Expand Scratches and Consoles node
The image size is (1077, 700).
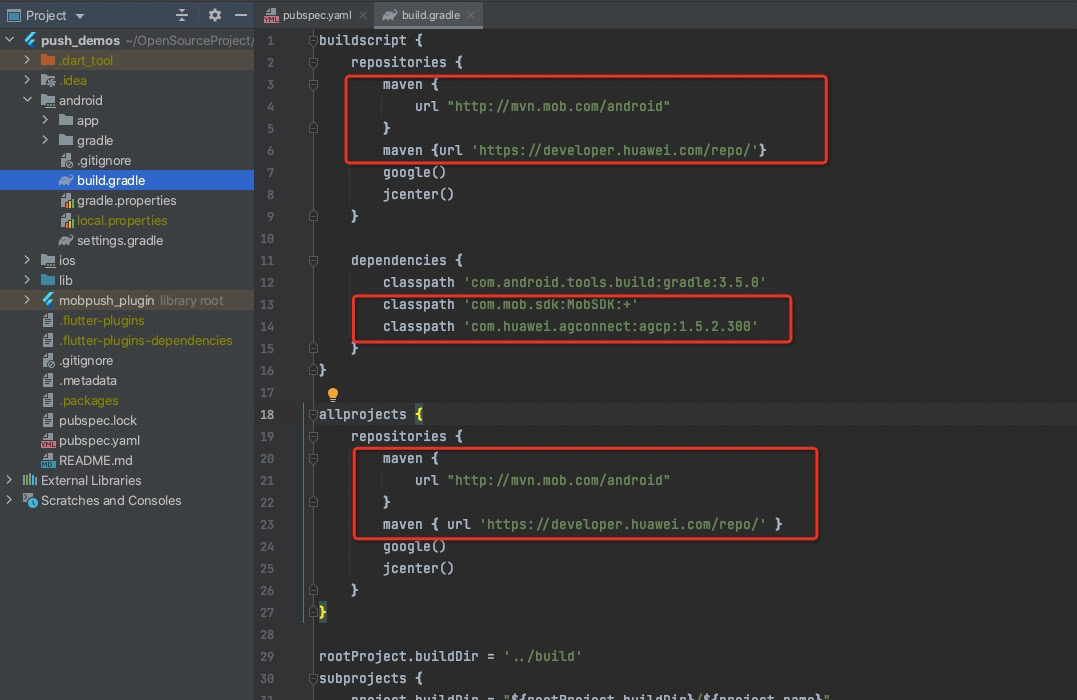(10, 499)
